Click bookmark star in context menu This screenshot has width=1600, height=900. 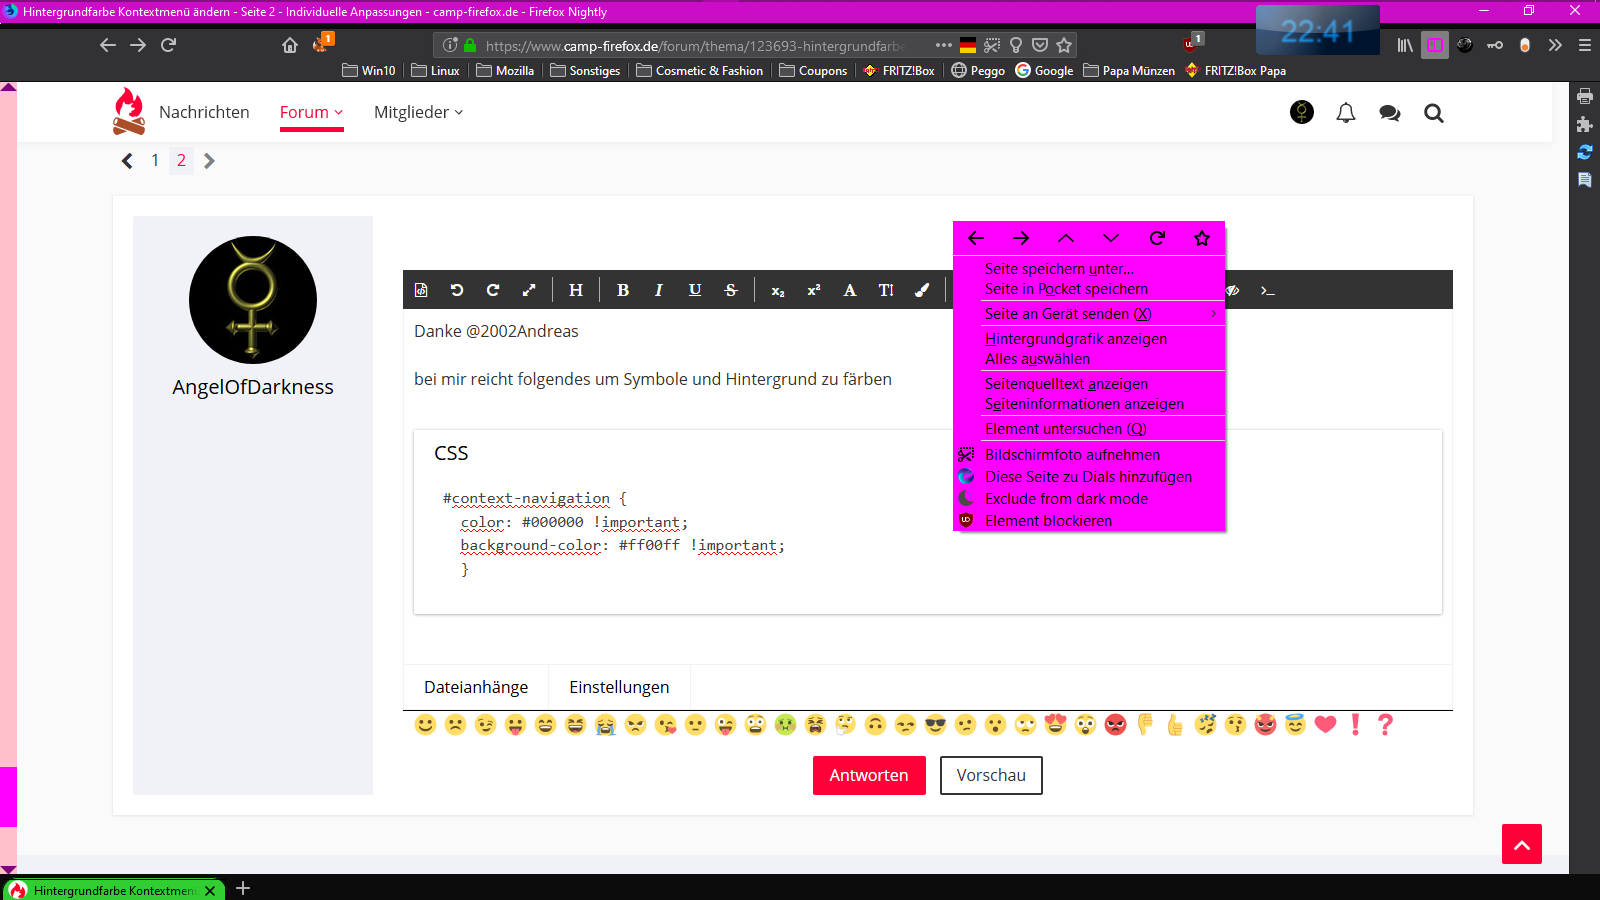pos(1202,238)
